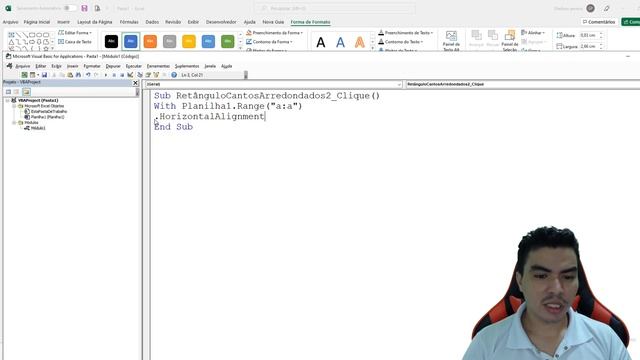Toggle Folders icon in Project panel

pyautogui.click(x=26, y=92)
